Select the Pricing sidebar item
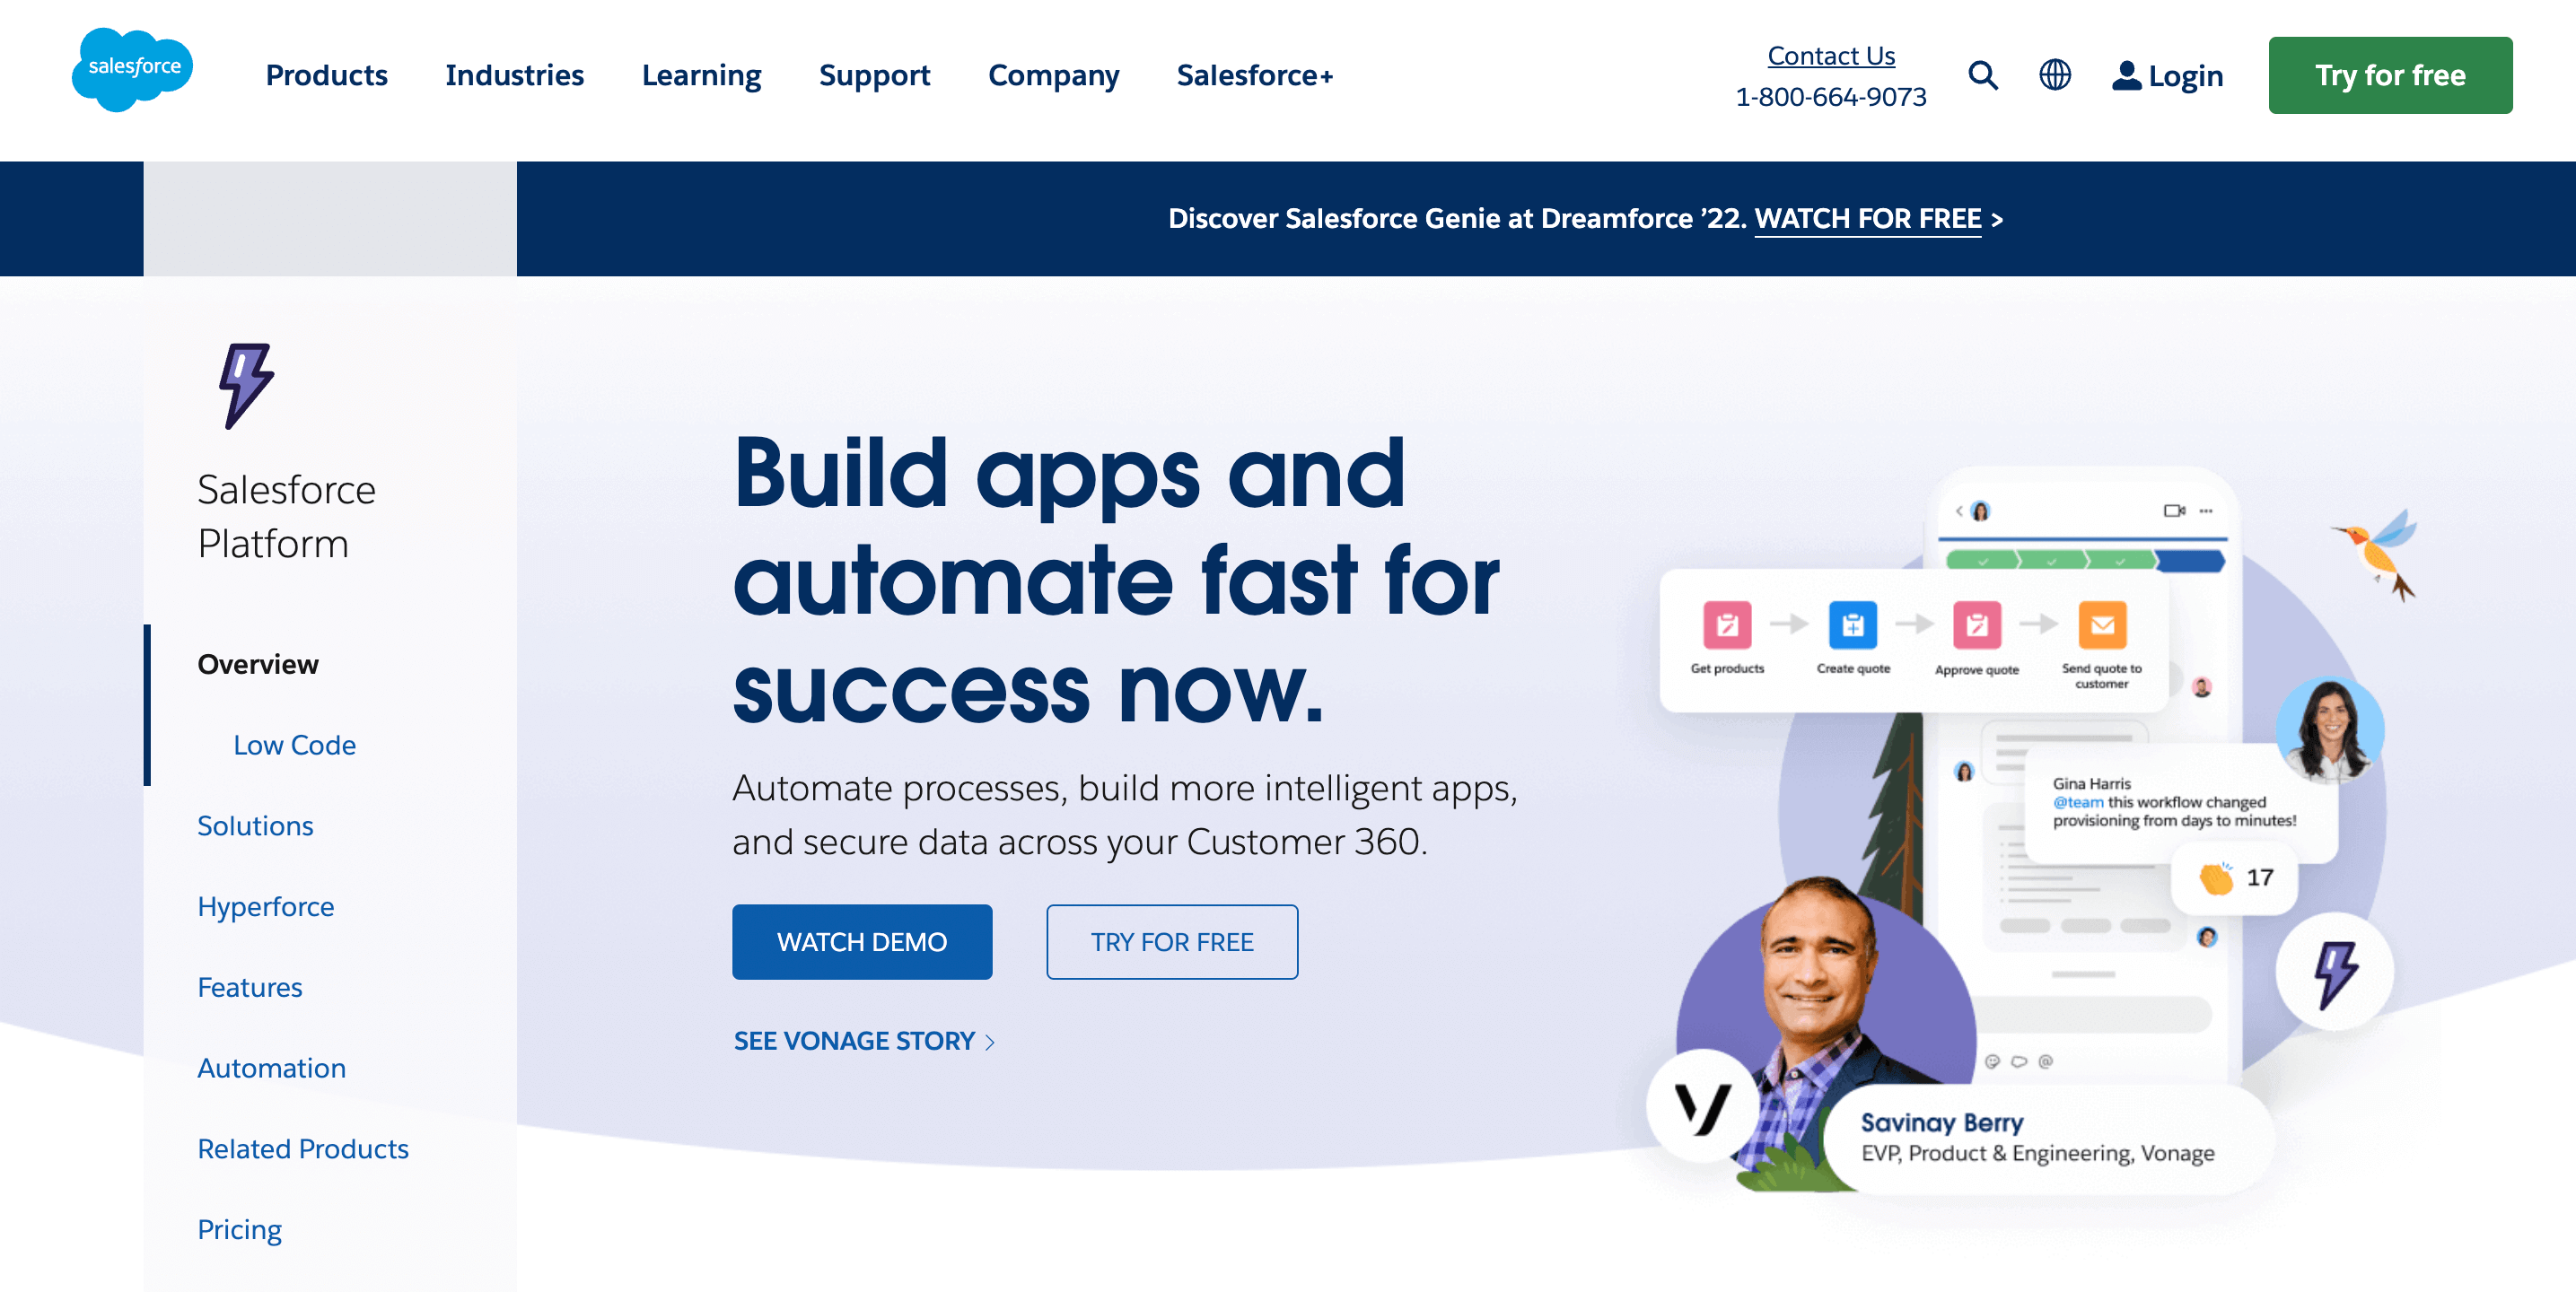 tap(239, 1229)
